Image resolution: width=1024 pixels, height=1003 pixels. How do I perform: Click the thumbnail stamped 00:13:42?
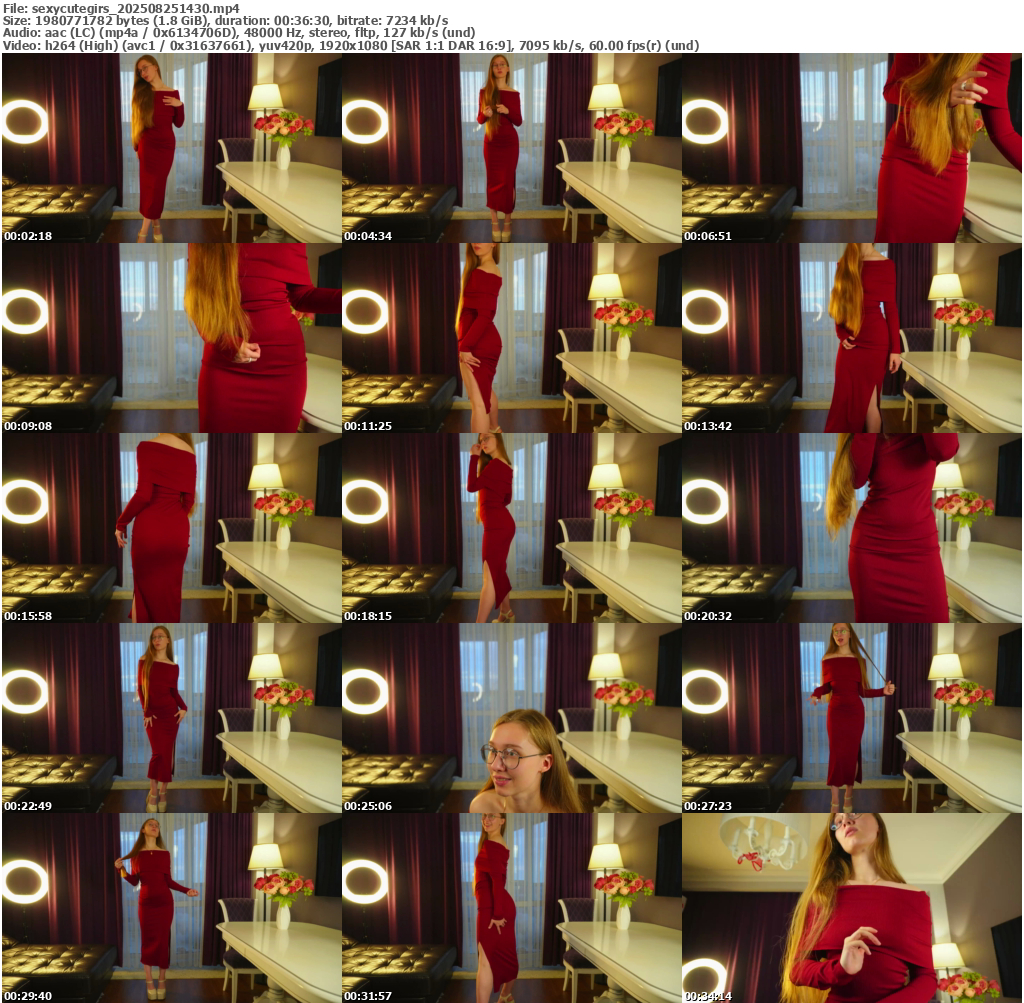[852, 338]
